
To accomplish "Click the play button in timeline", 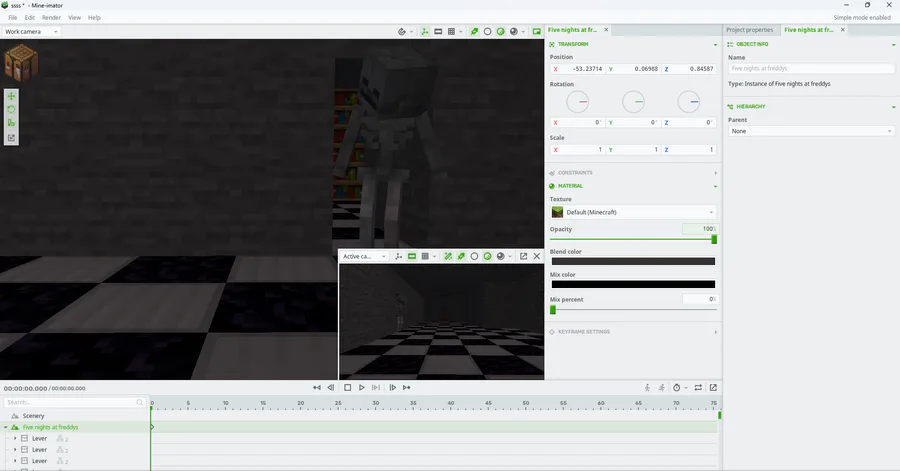I will pyautogui.click(x=362, y=387).
